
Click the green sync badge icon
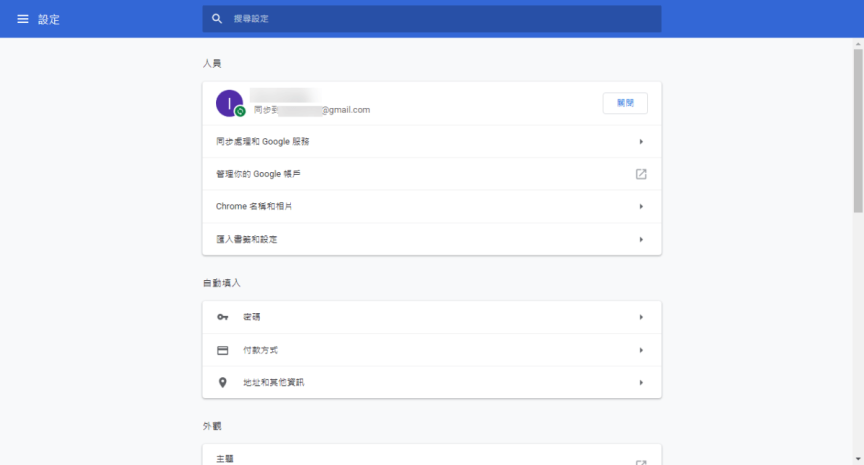click(x=240, y=111)
